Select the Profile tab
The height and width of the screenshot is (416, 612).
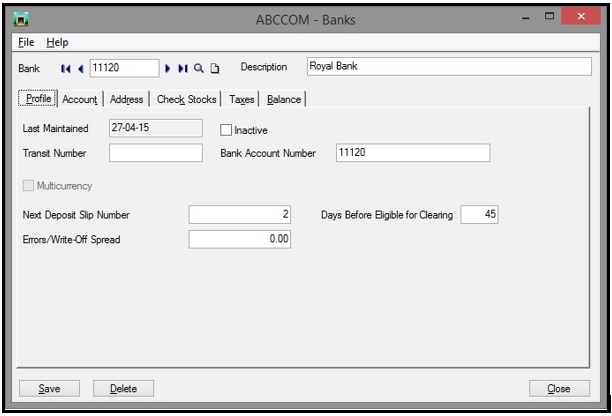pyautogui.click(x=38, y=98)
